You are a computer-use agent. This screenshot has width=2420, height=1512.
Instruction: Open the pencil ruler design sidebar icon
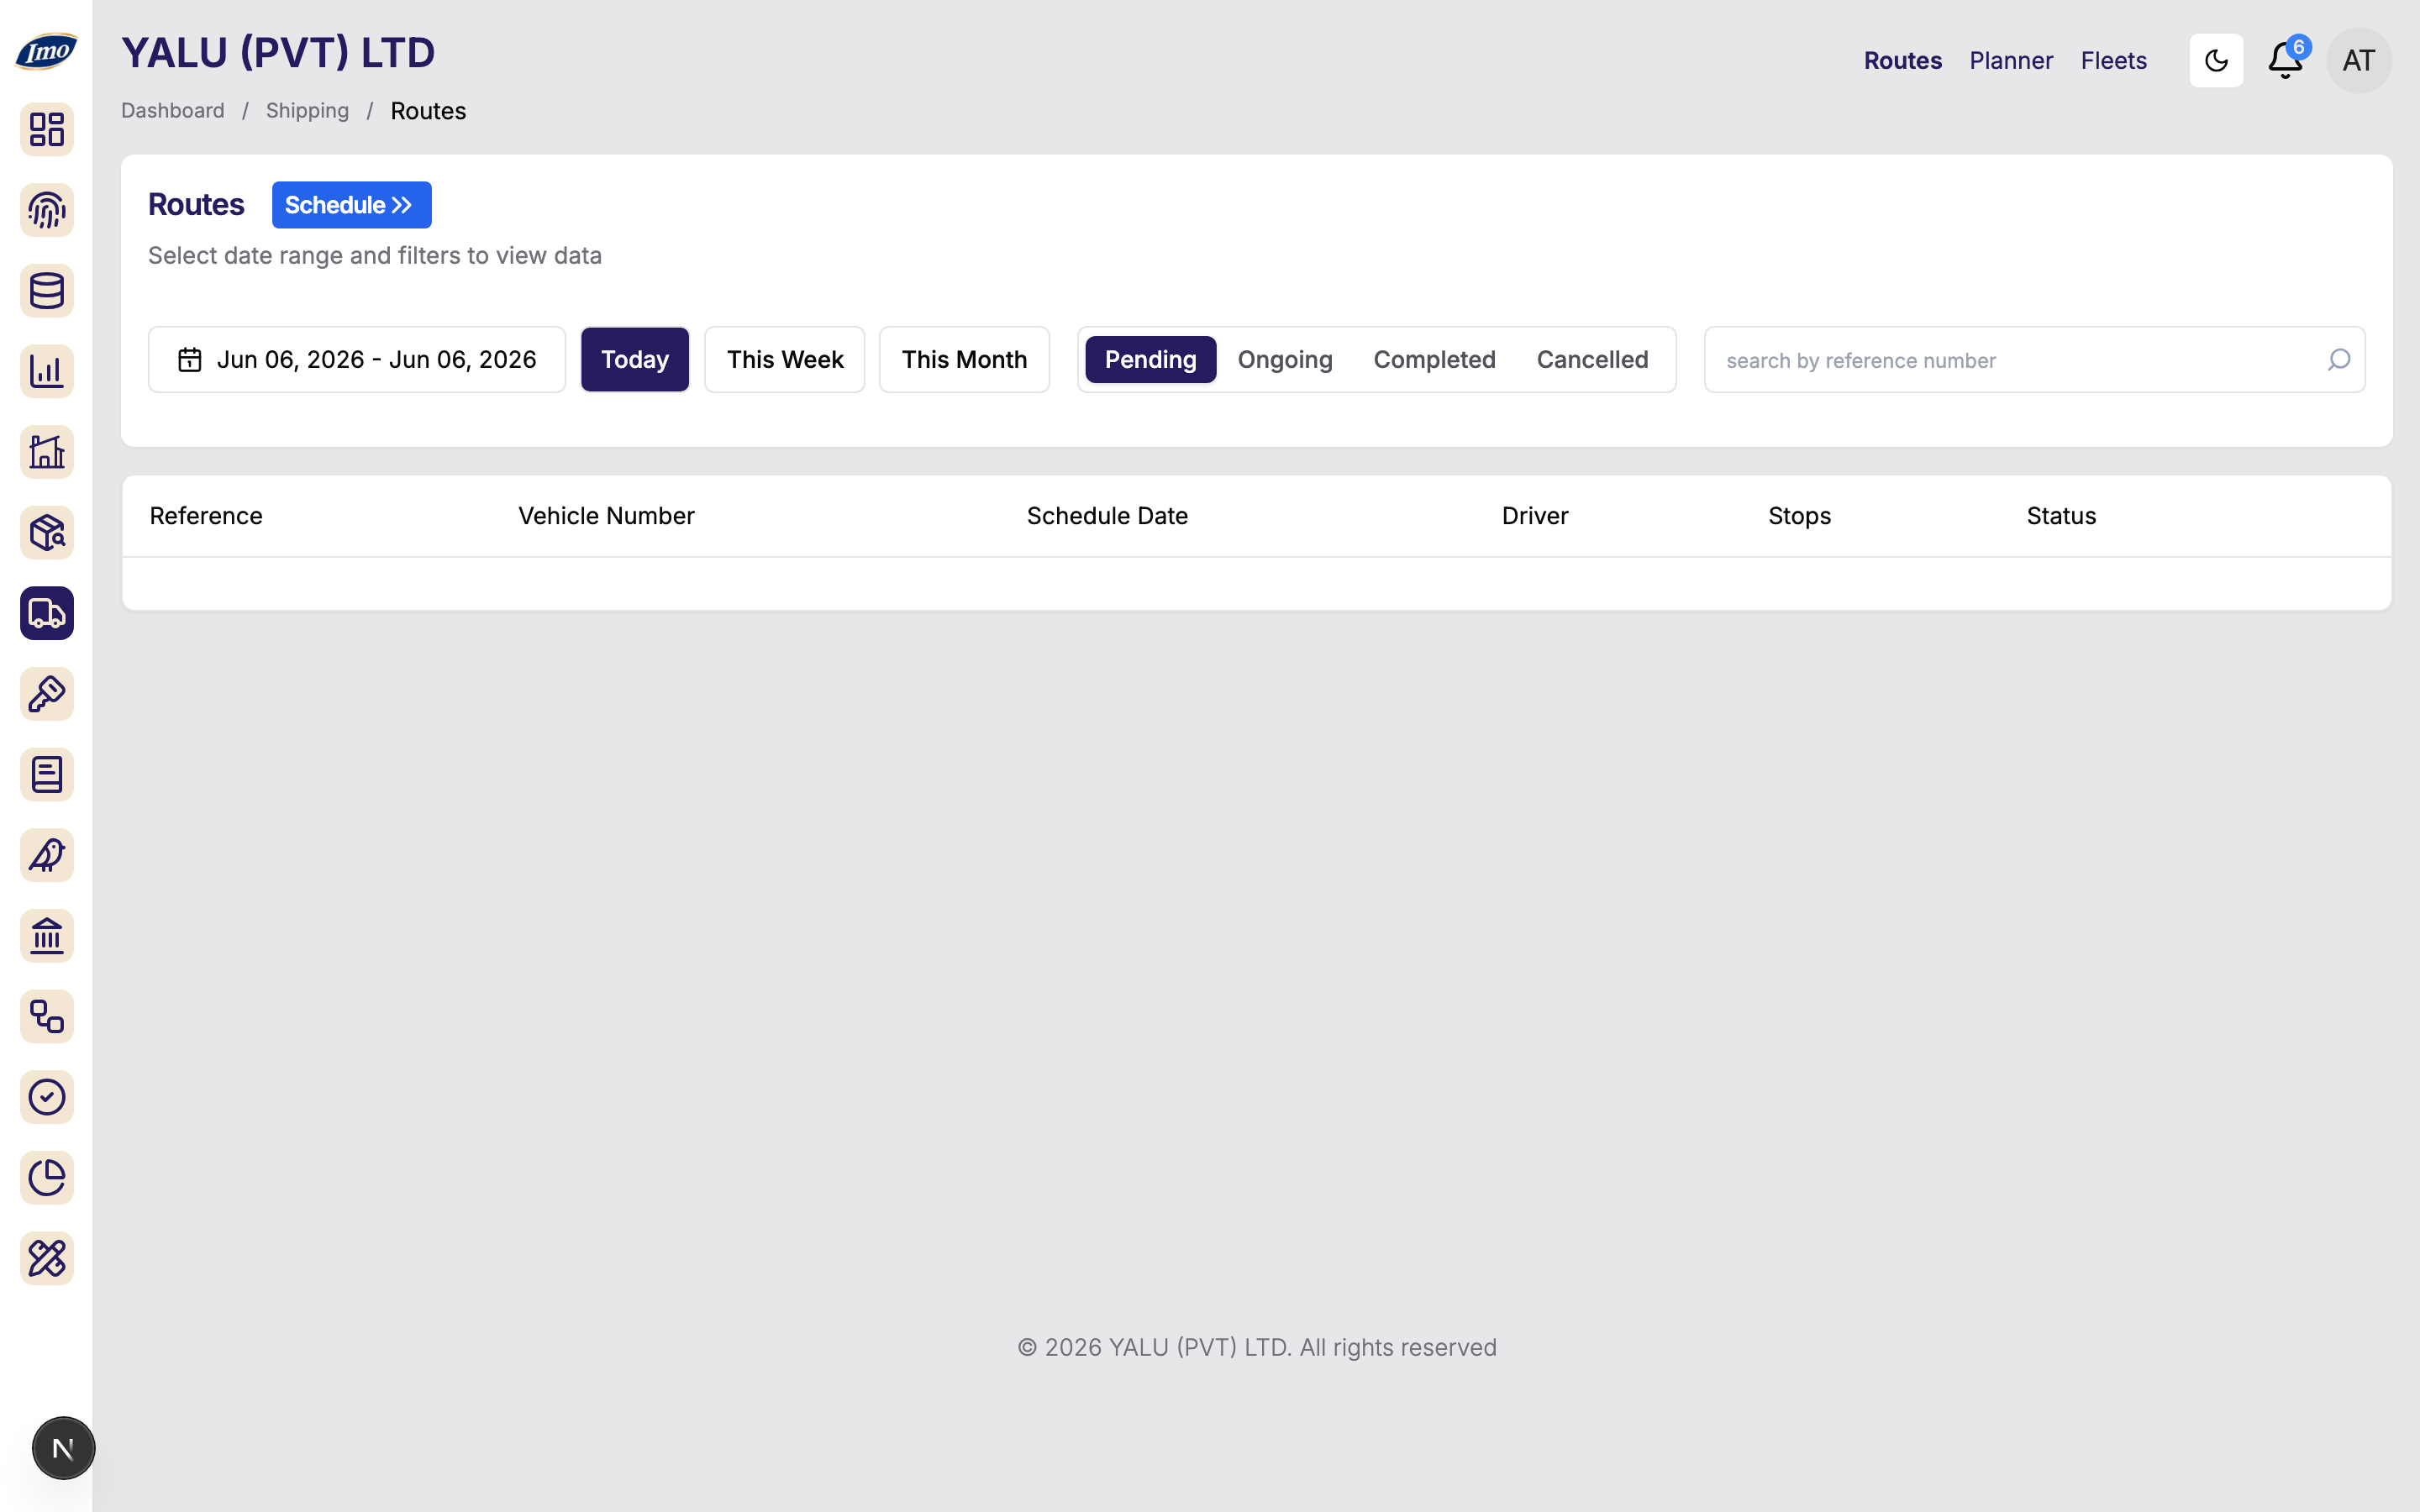tap(47, 1259)
